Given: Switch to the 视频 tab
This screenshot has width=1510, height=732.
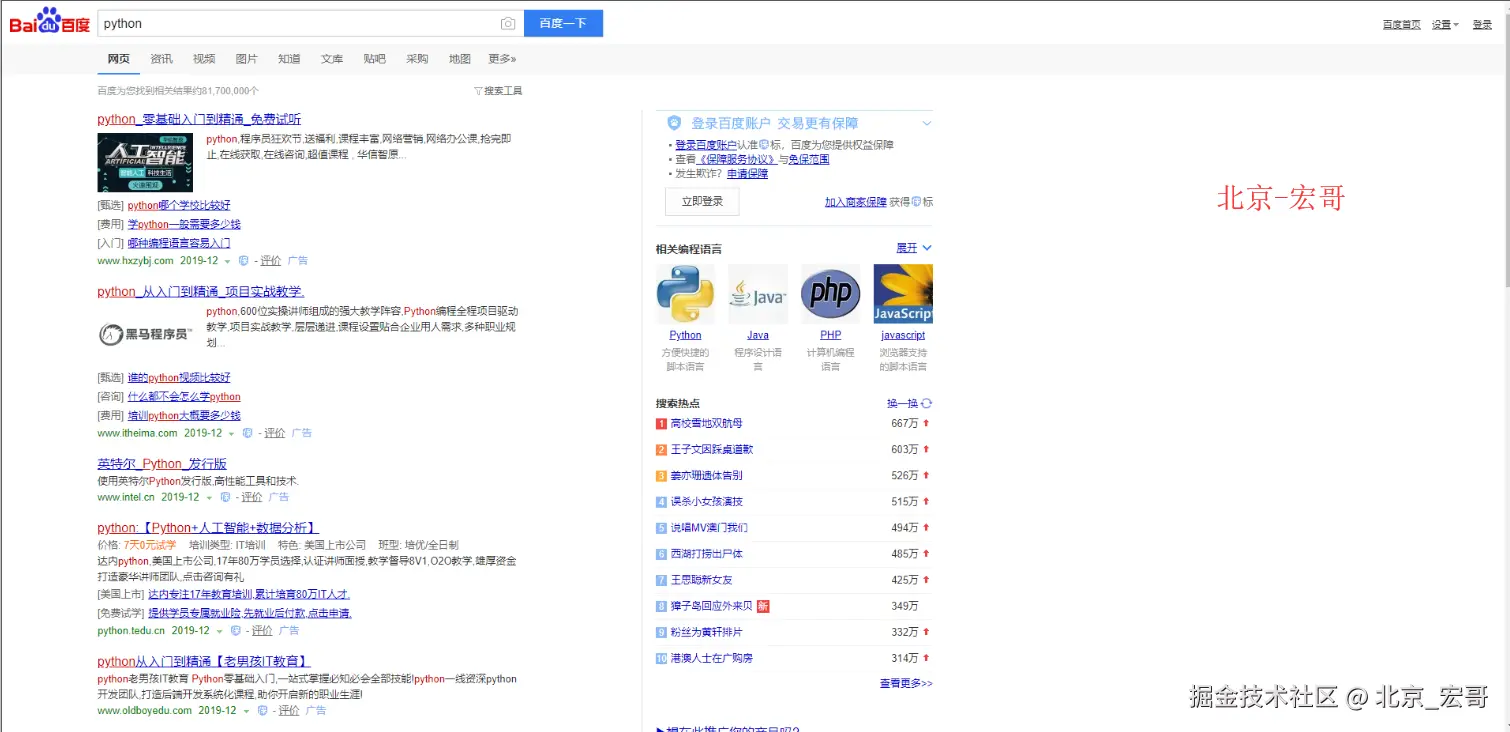Looking at the screenshot, I should (x=204, y=59).
